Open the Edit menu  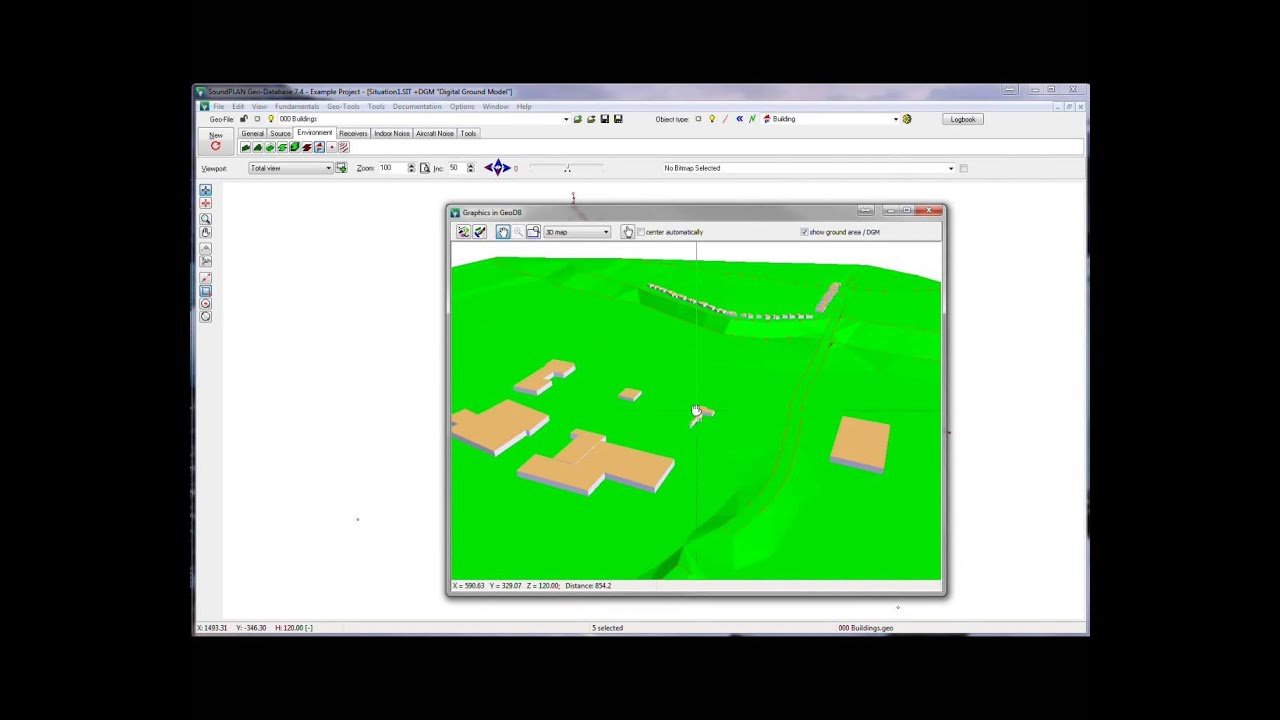coord(238,106)
